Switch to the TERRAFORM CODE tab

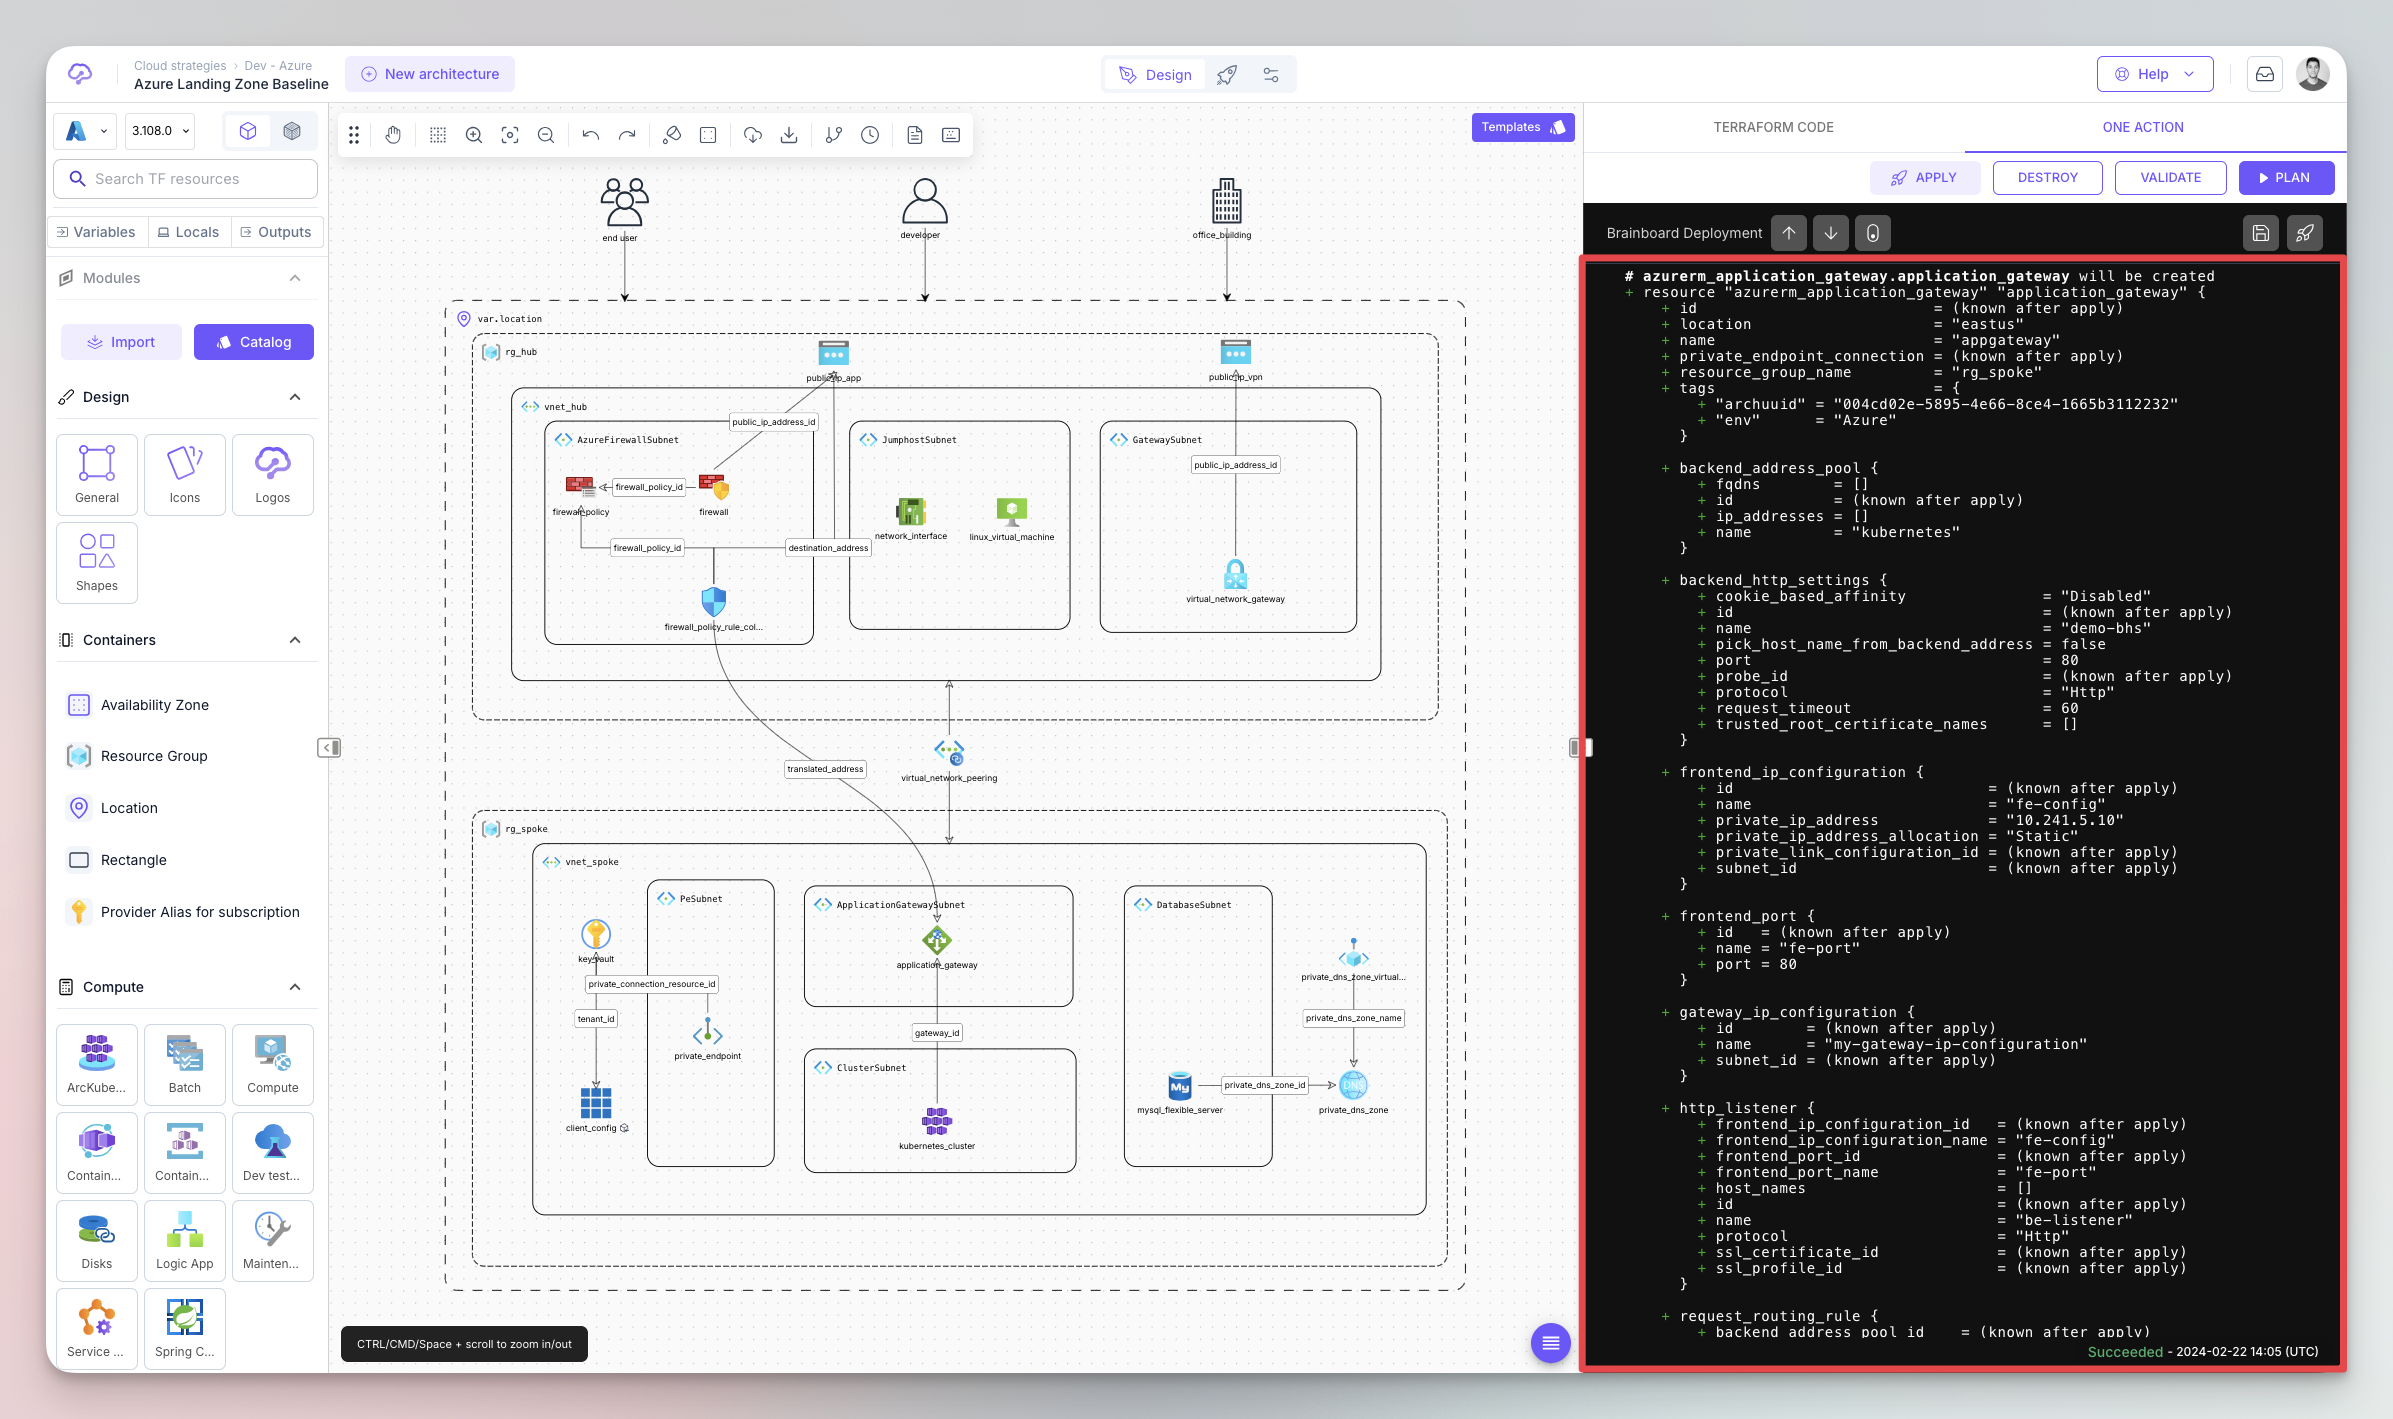point(1773,127)
